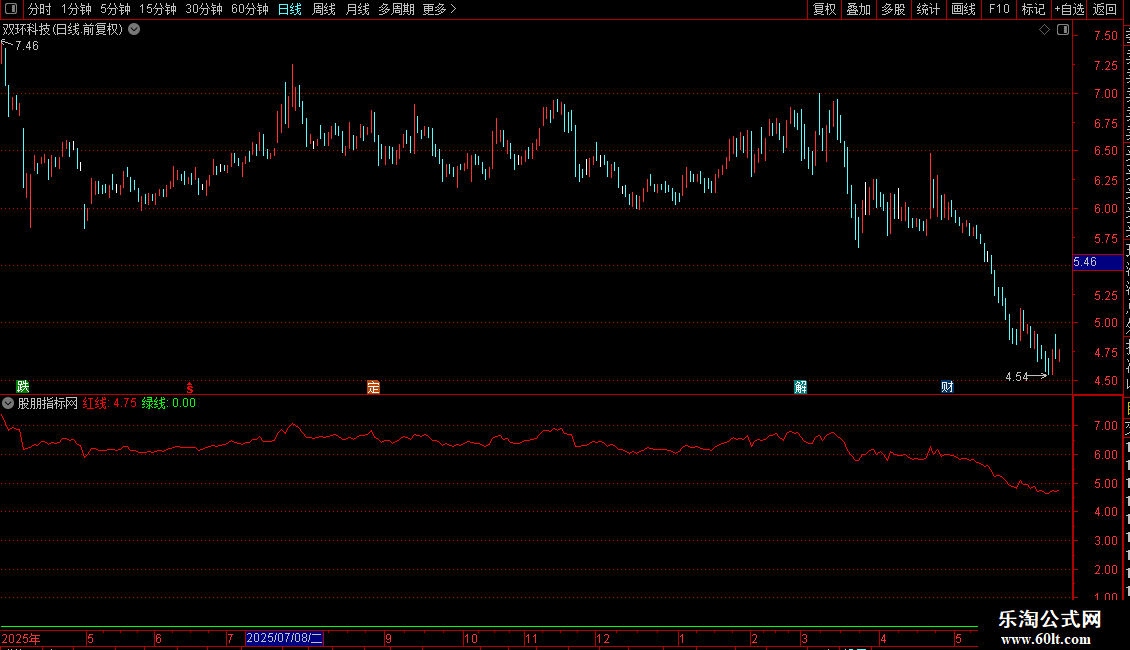Open the 复权 adjustment options
1130x650 pixels.
pos(824,9)
